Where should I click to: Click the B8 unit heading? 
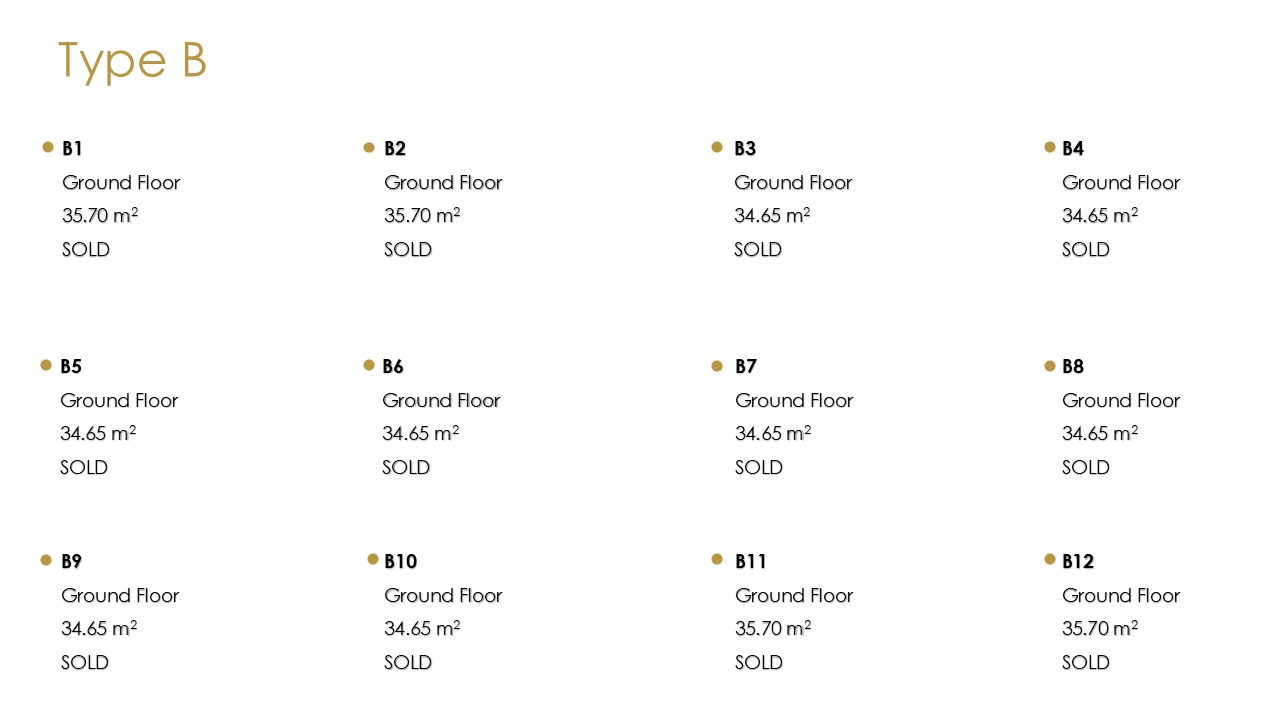(x=1073, y=367)
